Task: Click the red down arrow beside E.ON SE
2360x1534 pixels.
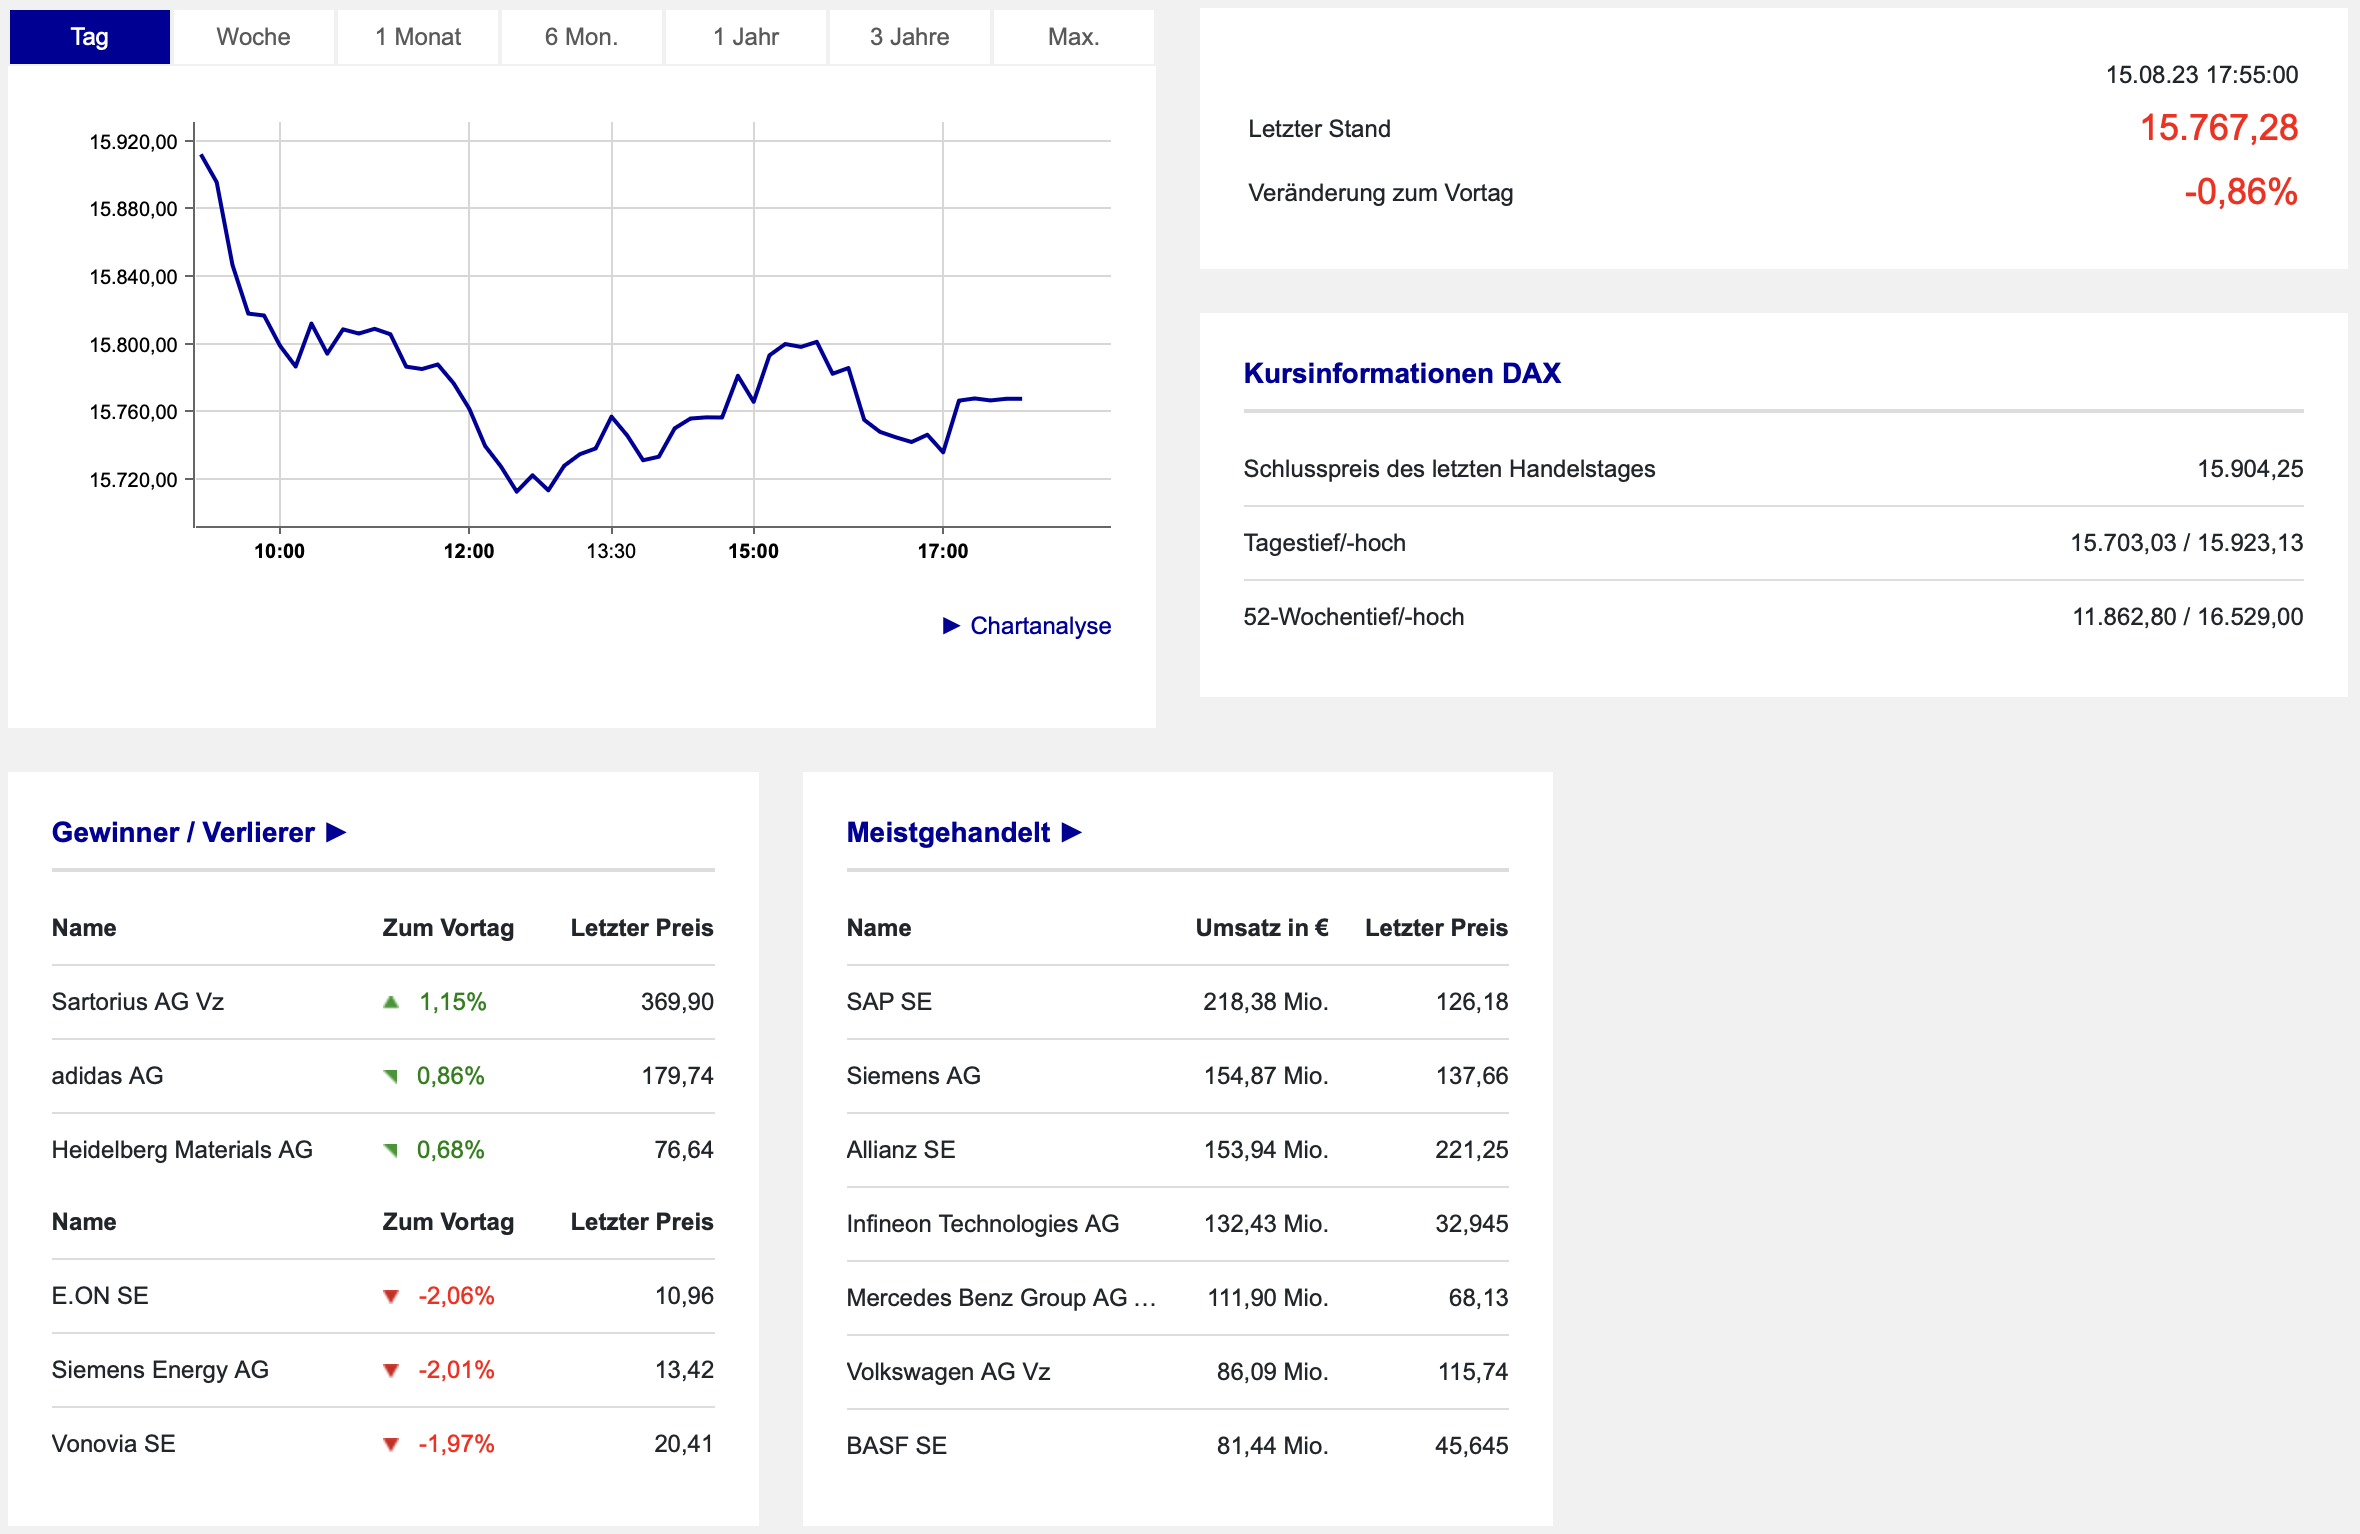Action: pyautogui.click(x=391, y=1296)
